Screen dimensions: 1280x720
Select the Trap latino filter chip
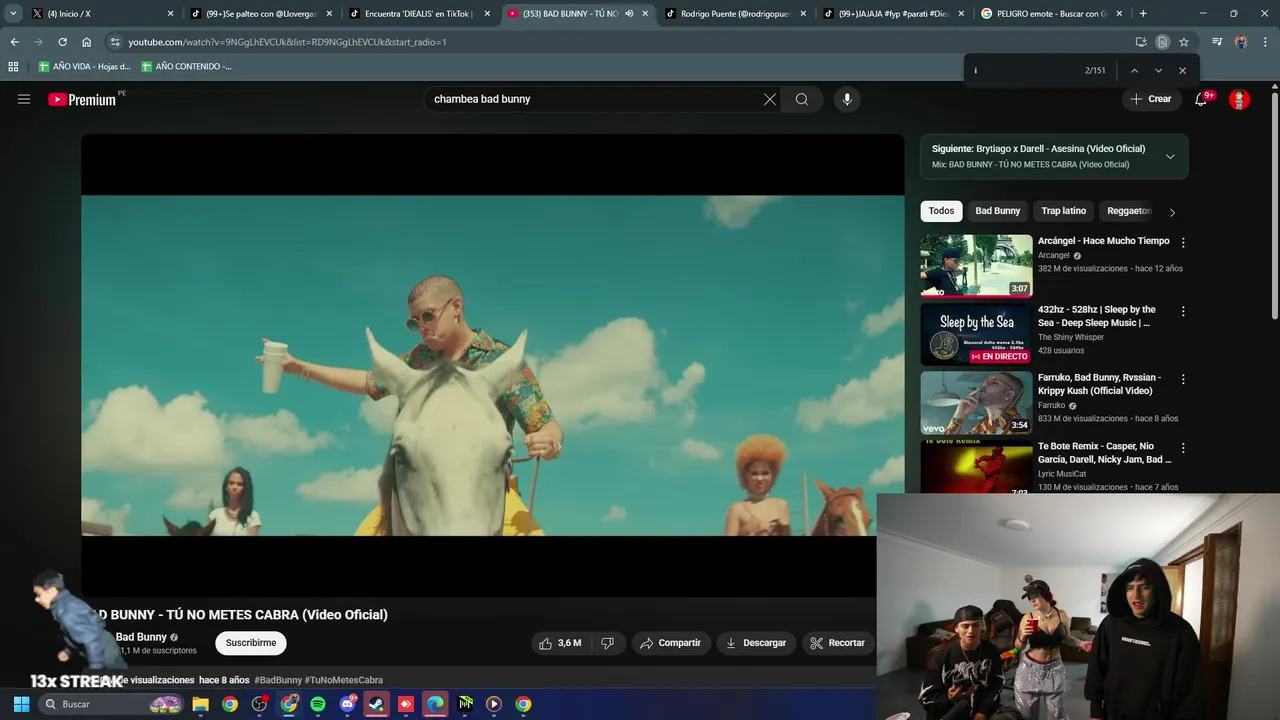pos(1064,211)
